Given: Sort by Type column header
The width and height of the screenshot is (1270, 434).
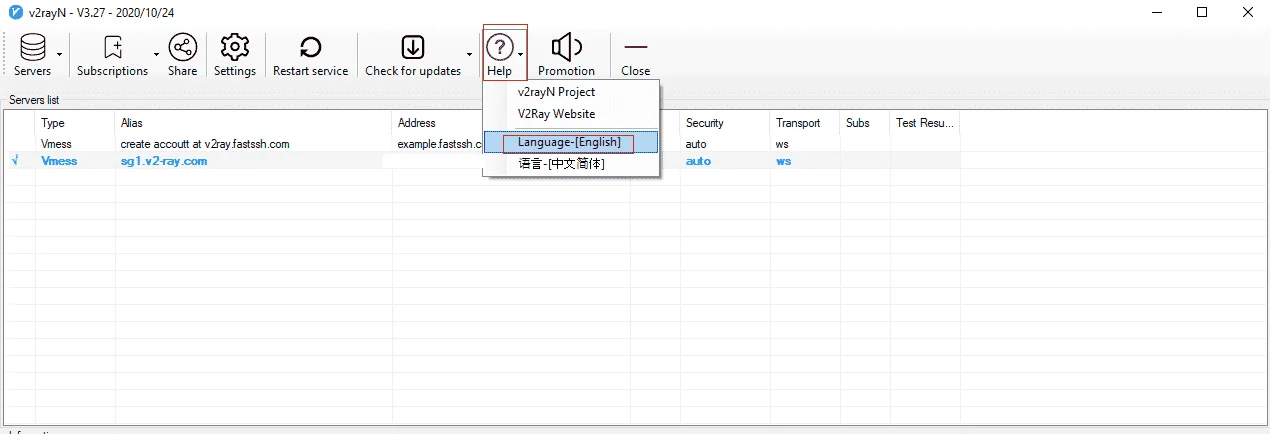Looking at the screenshot, I should pos(75,123).
